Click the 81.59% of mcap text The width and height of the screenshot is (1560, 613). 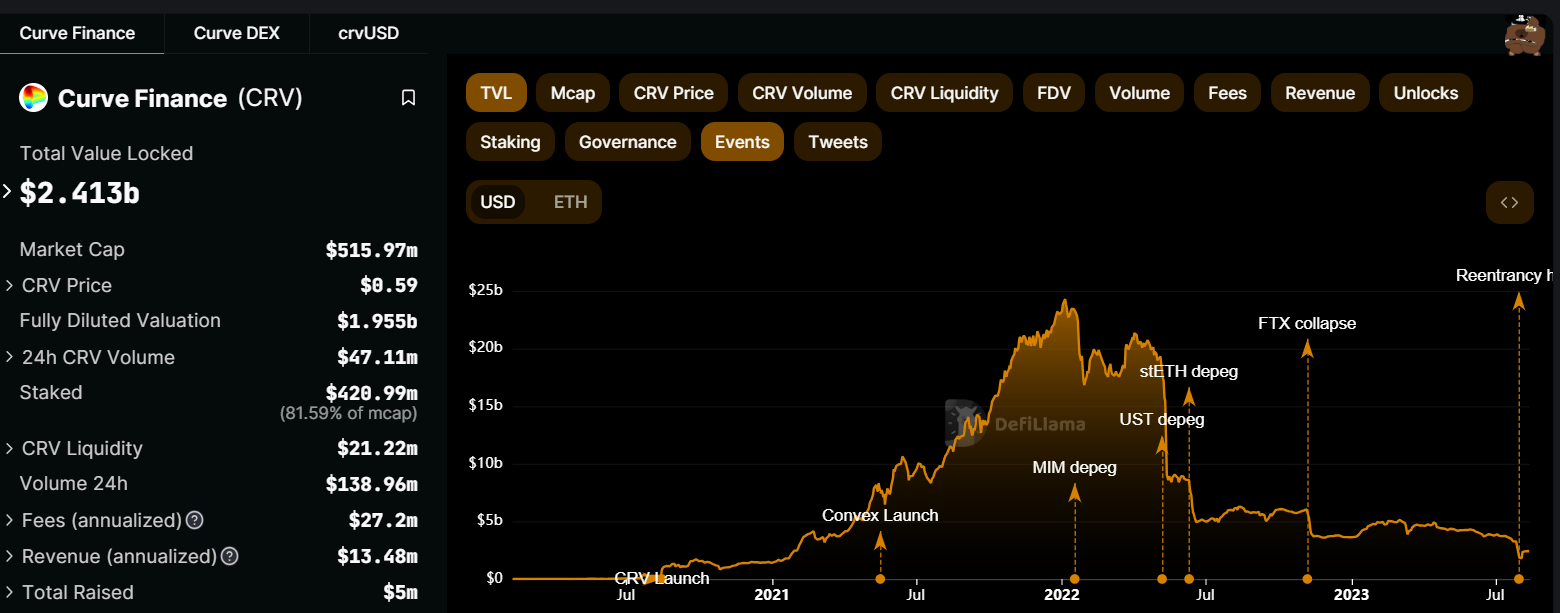348,413
